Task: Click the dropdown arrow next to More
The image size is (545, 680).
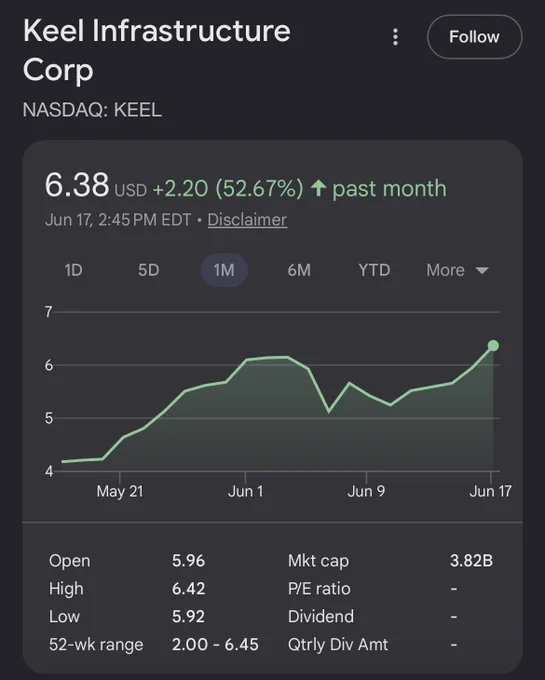Action: pyautogui.click(x=482, y=271)
